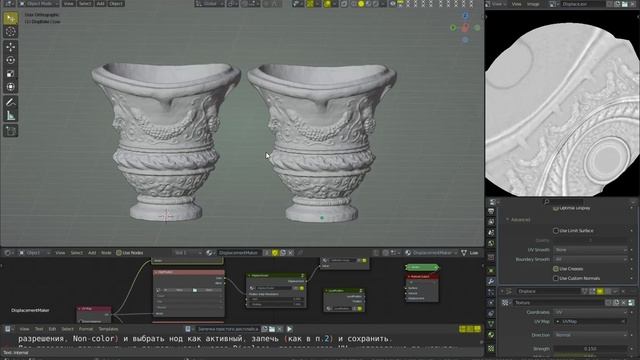This screenshot has height=360, width=640.
Task: Open the Object Mode dropdown
Action: click(38, 4)
